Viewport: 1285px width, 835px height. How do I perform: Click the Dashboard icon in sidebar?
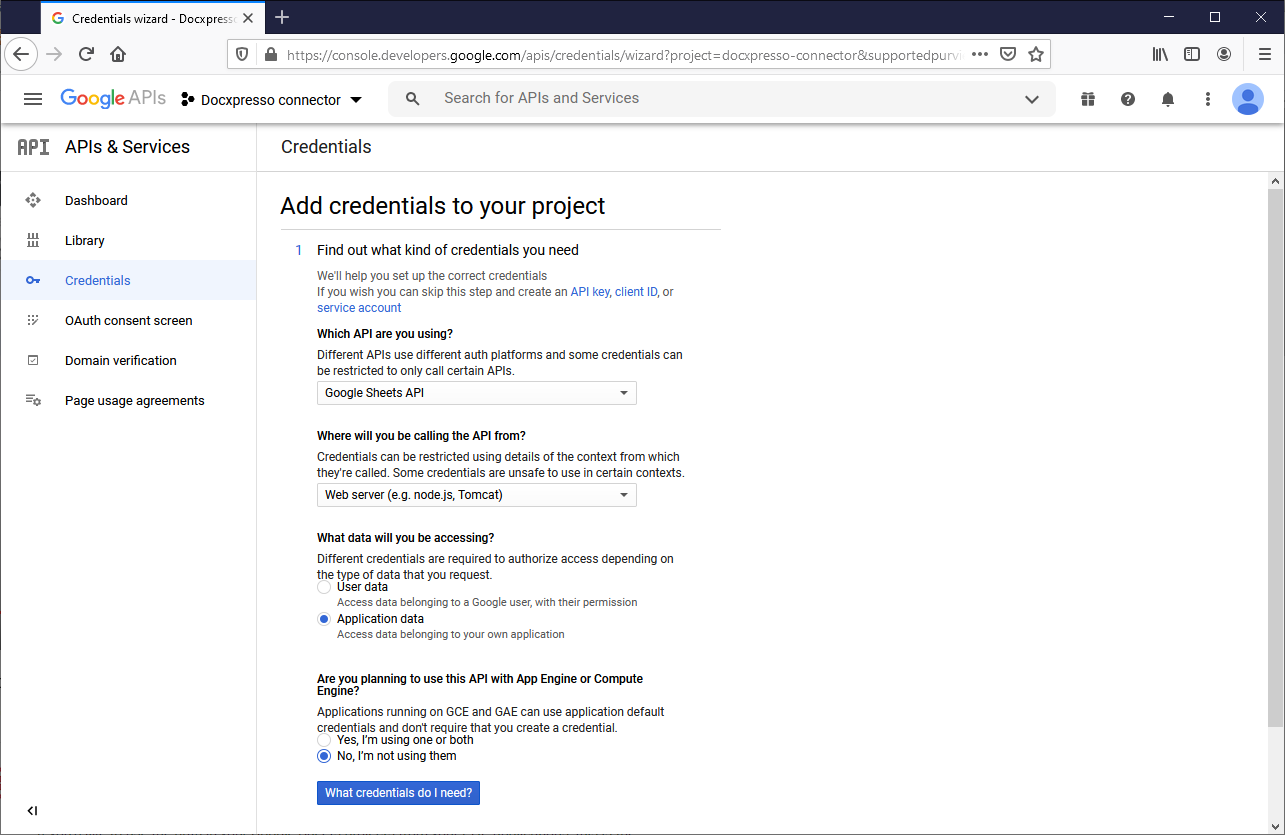tap(33, 200)
